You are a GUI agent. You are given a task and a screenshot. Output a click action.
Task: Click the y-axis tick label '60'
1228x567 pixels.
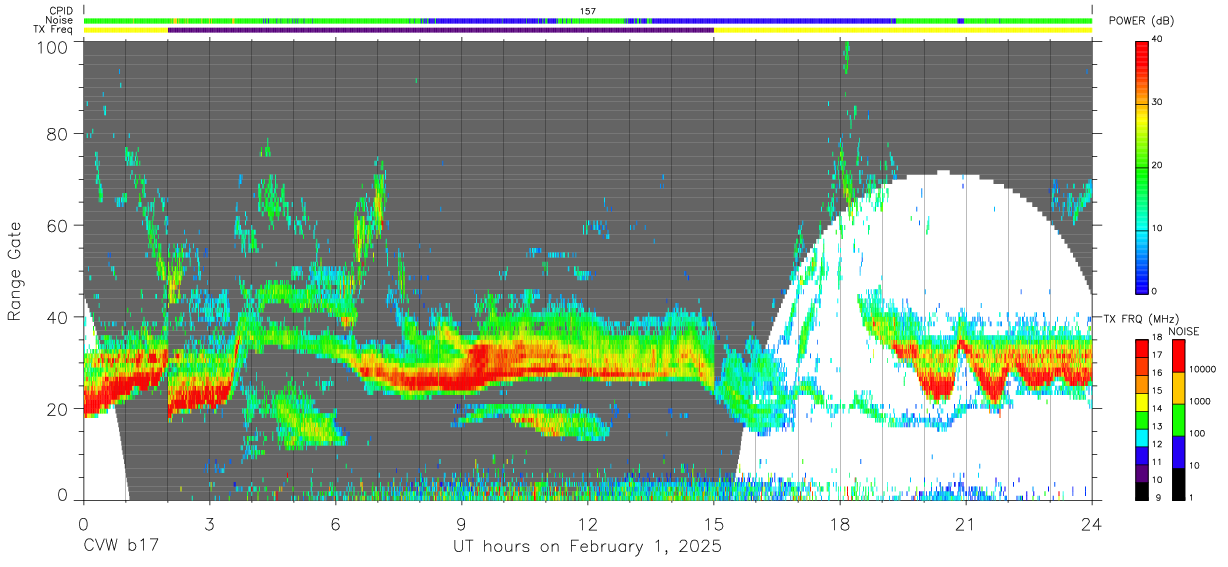(58, 225)
